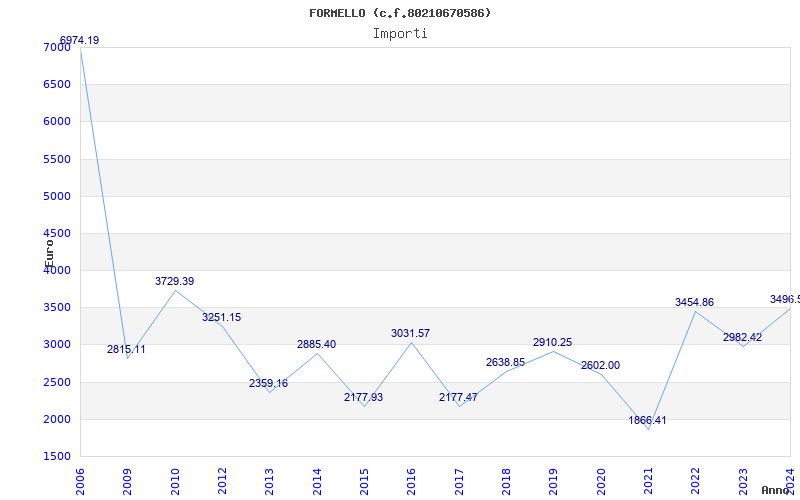Click the 3729.39 data label
This screenshot has width=800, height=500.
pyautogui.click(x=174, y=281)
